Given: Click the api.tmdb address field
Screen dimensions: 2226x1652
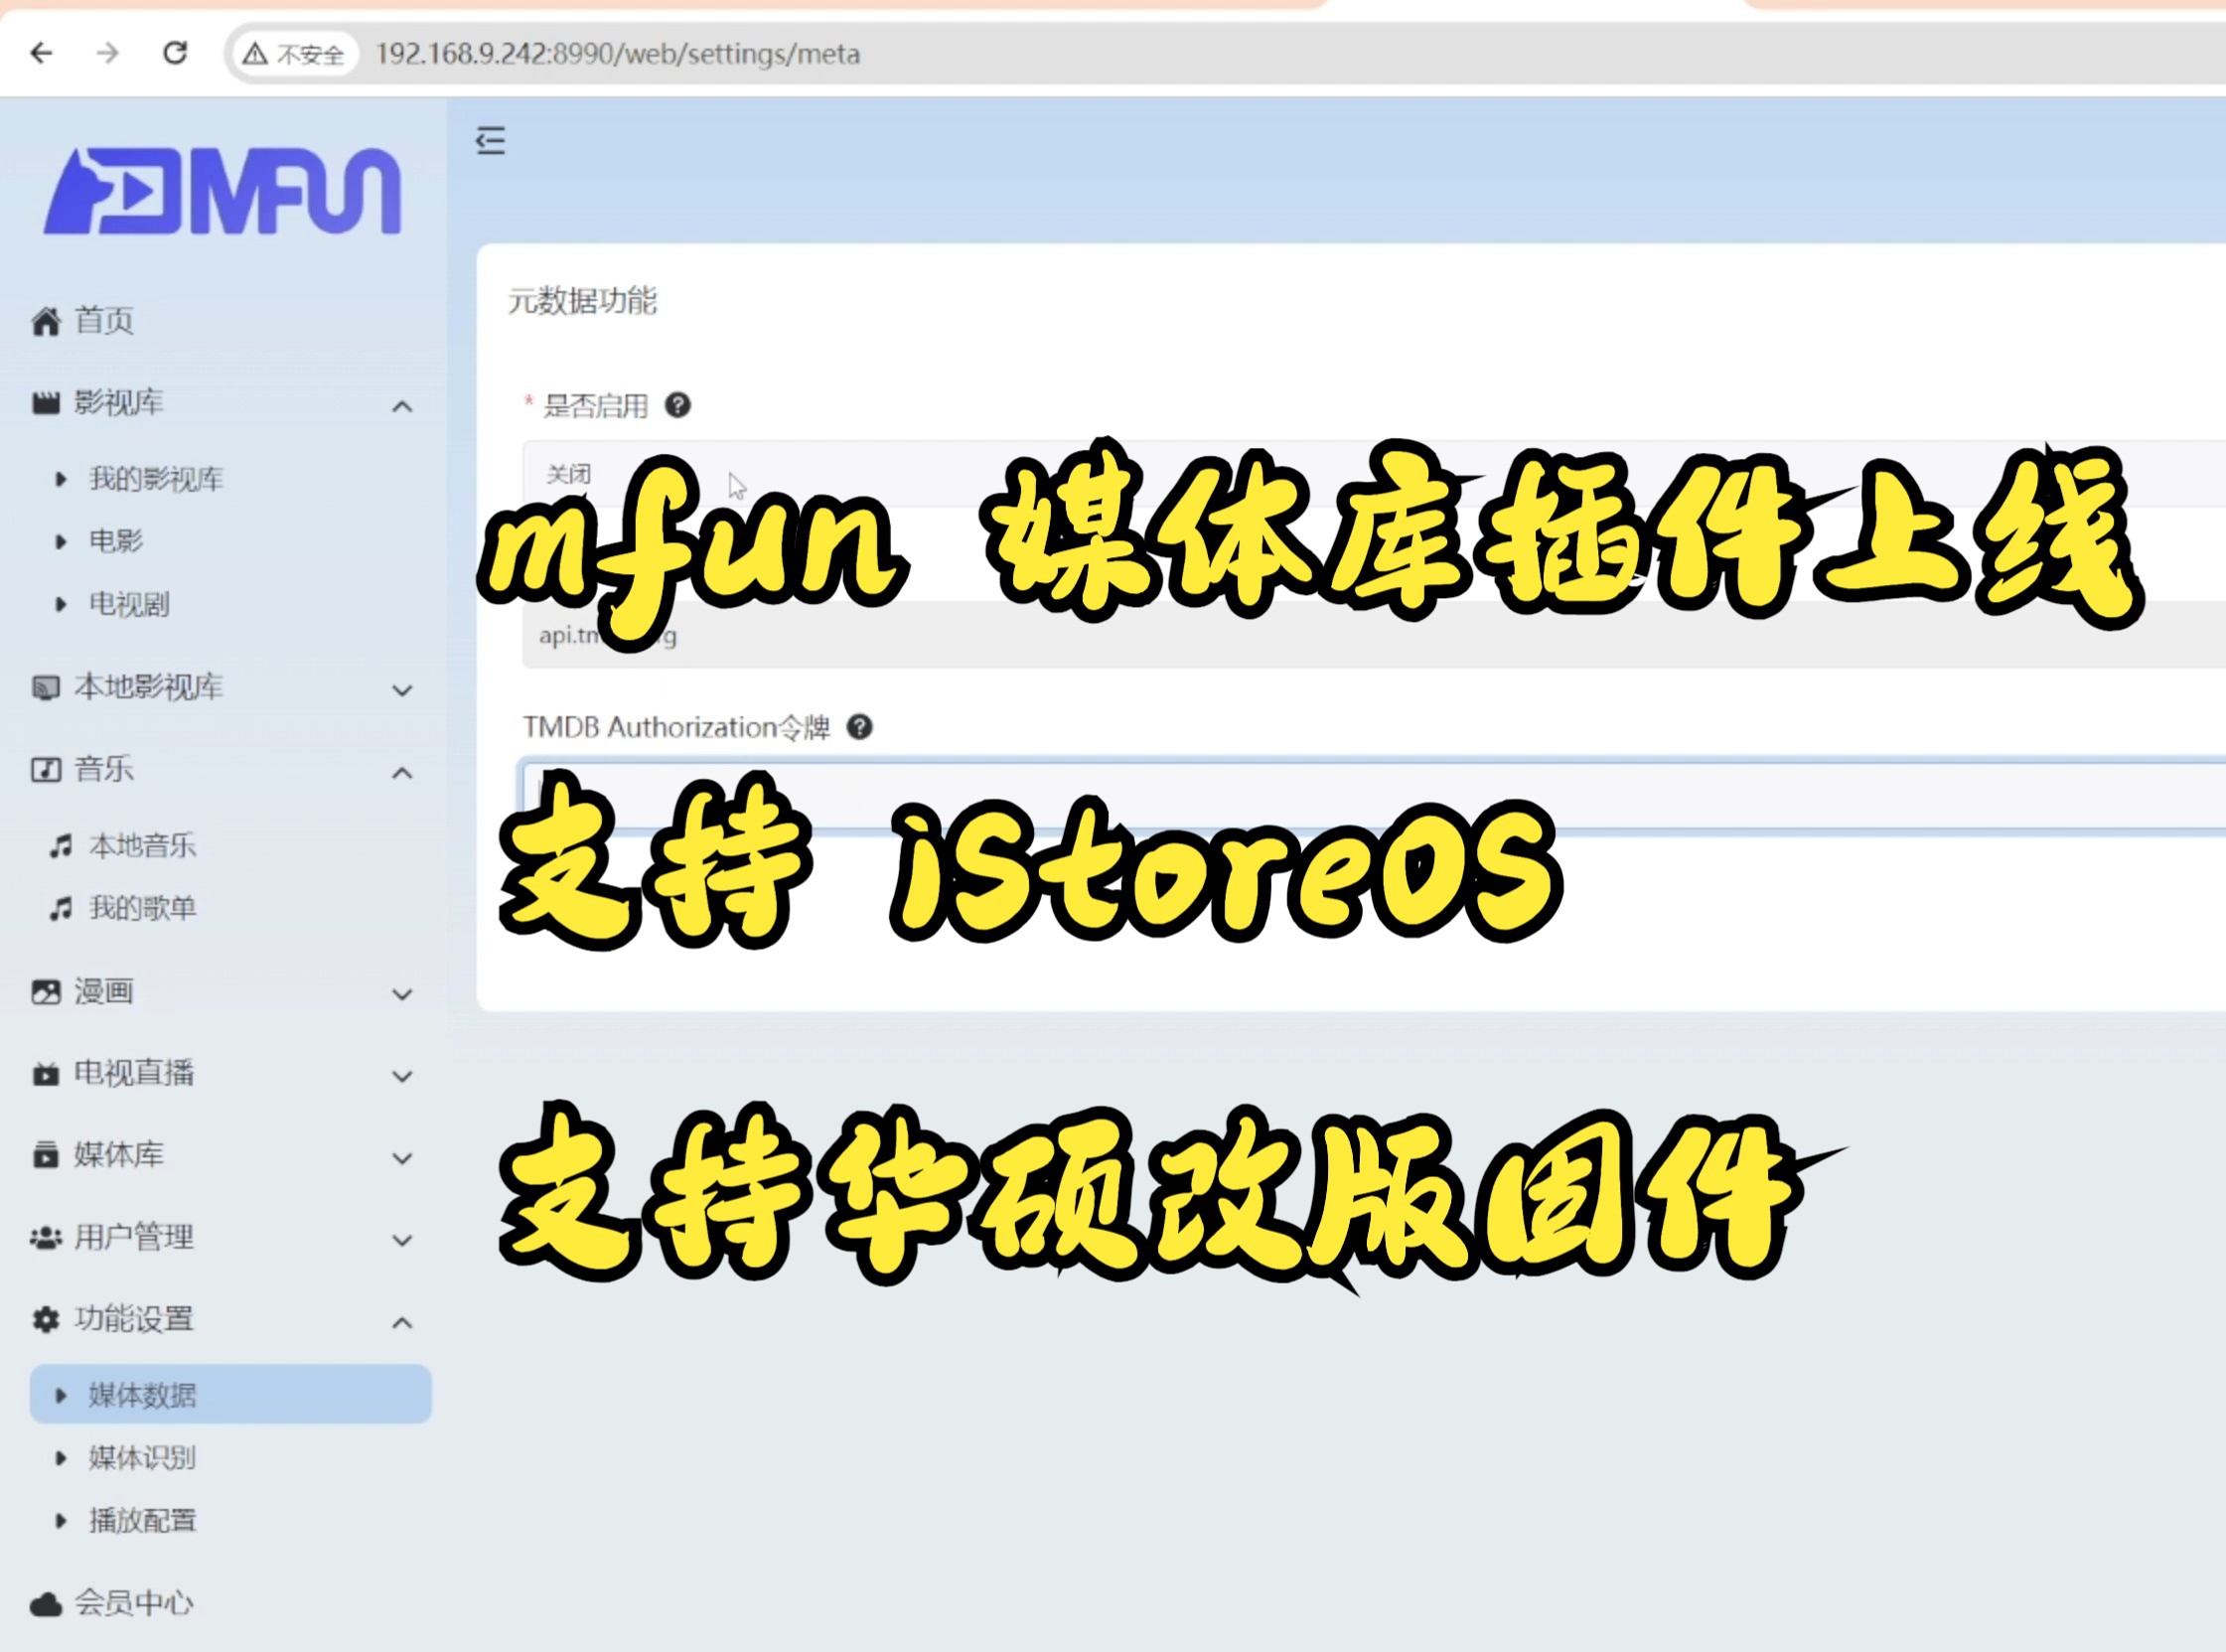Looking at the screenshot, I should point(1374,635).
